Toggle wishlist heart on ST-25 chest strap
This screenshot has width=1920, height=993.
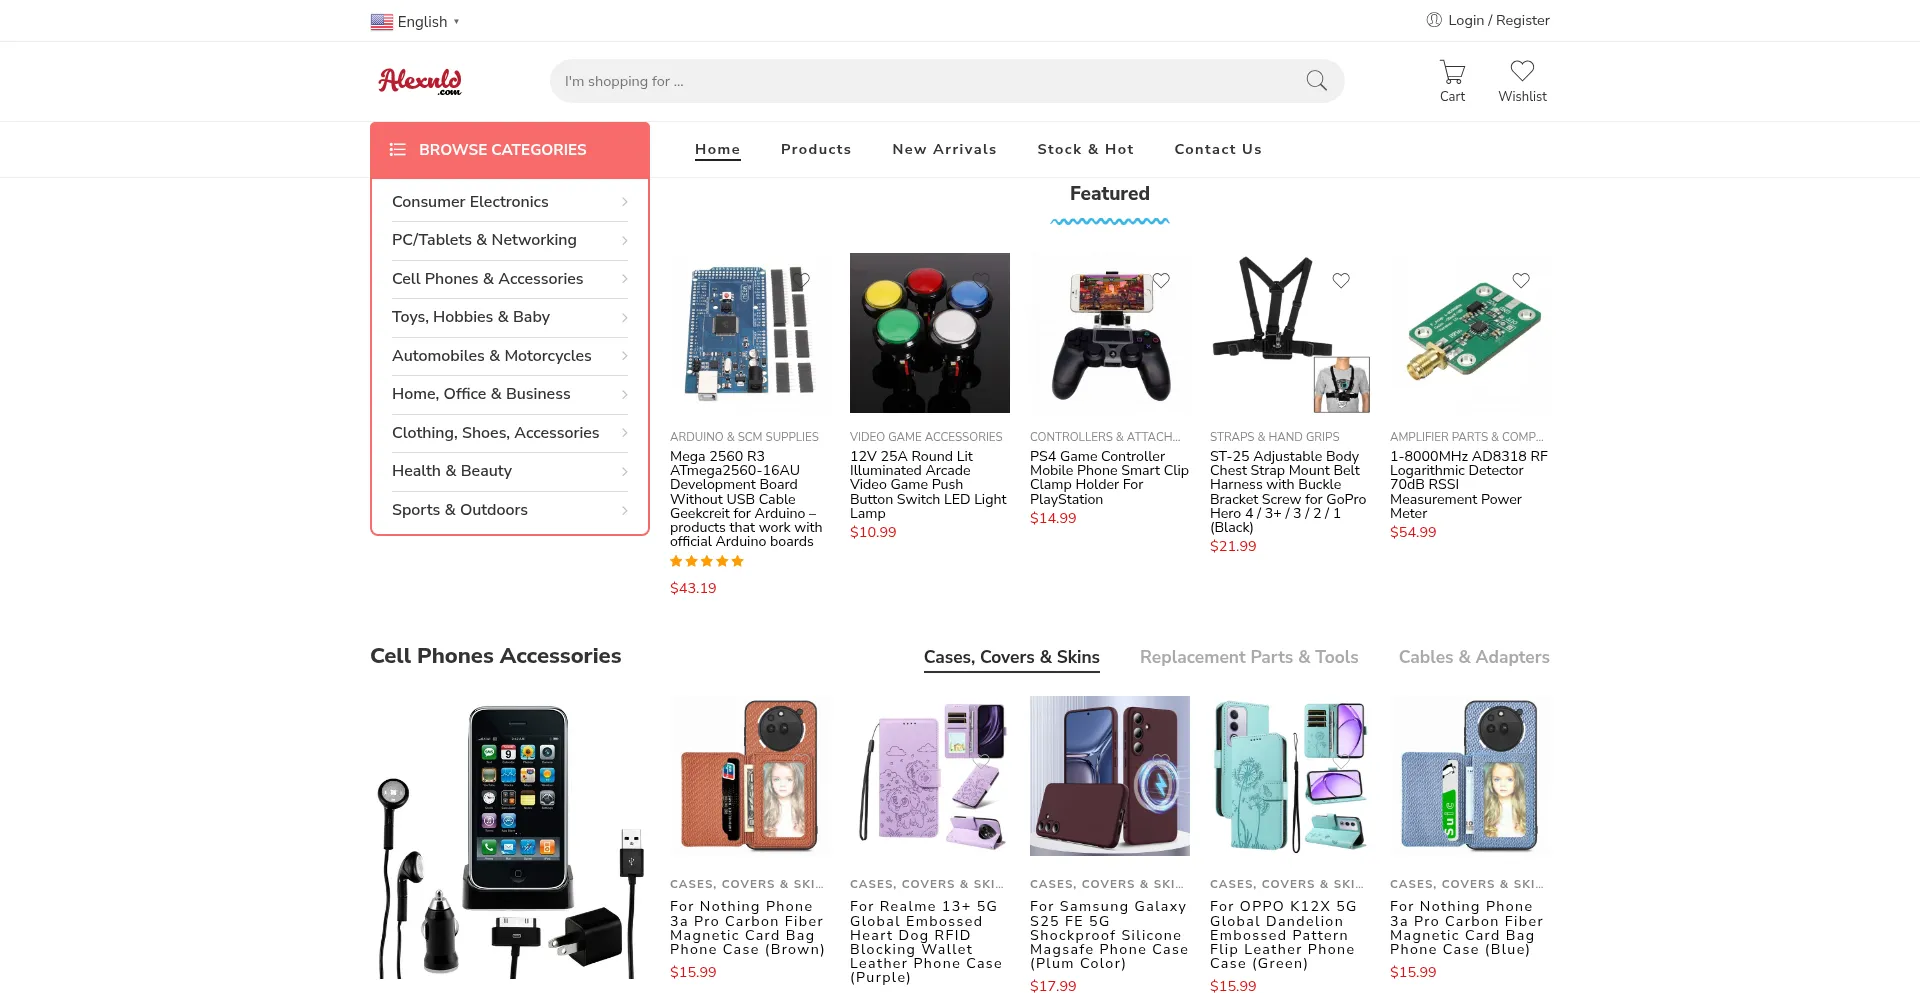1341,280
